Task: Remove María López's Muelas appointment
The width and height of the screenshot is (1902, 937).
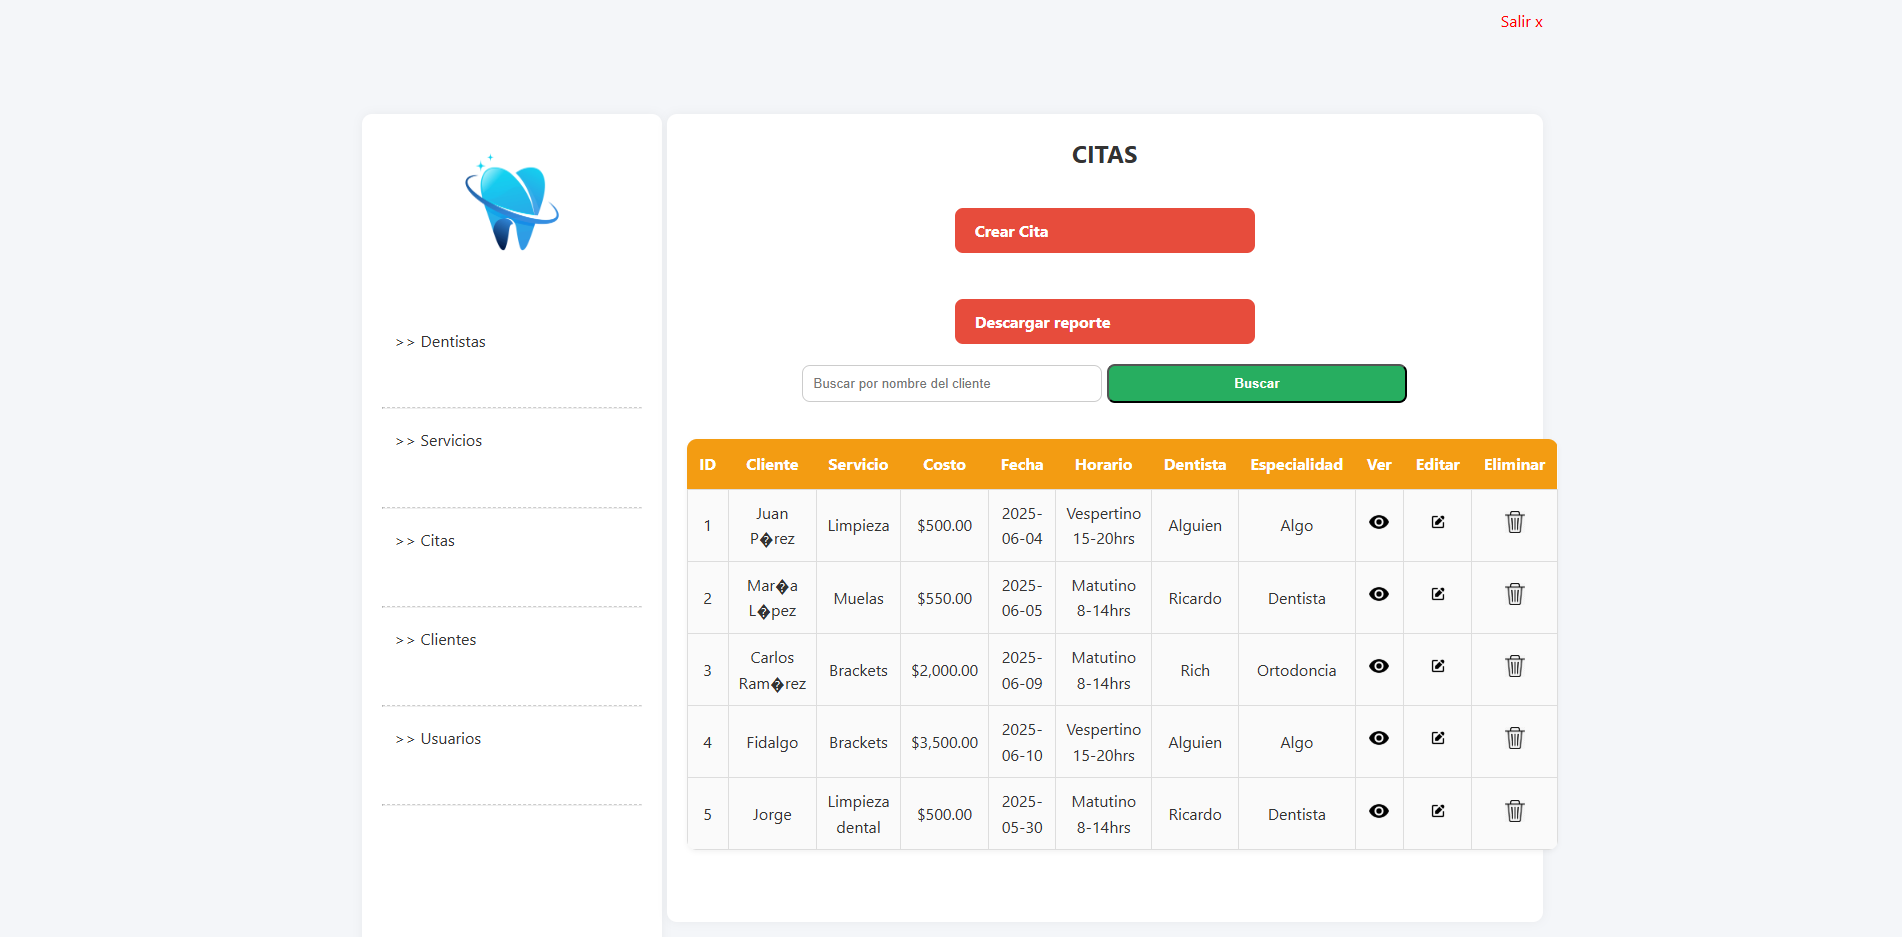Action: tap(1514, 594)
